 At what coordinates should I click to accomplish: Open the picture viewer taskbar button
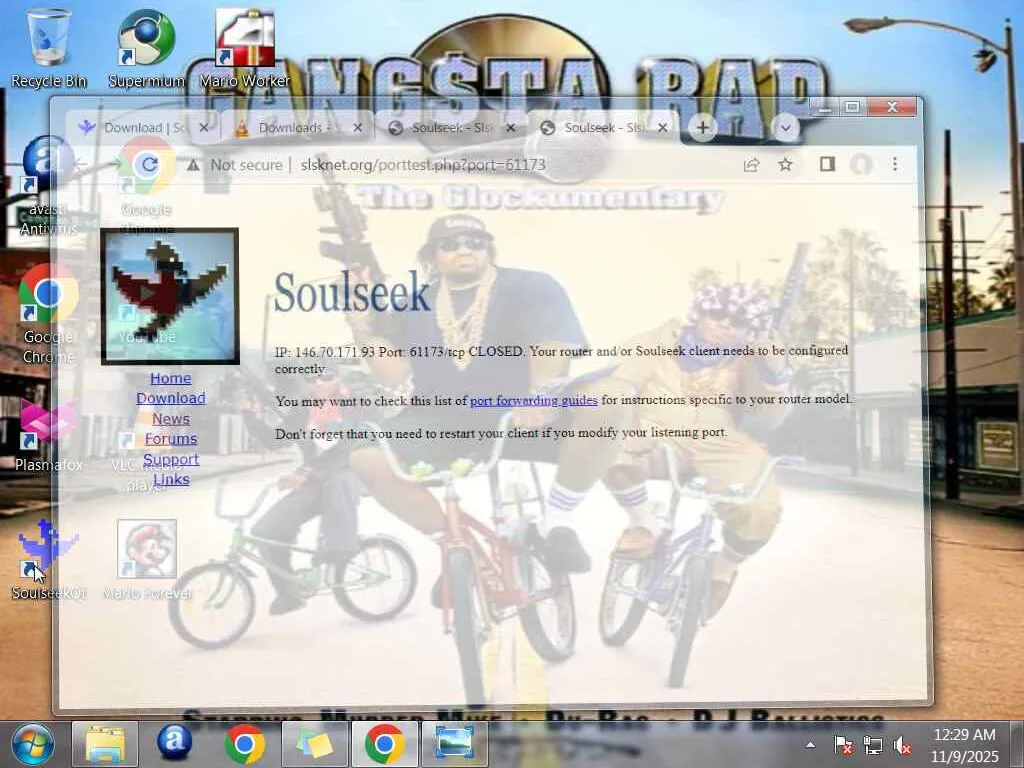pyautogui.click(x=455, y=744)
